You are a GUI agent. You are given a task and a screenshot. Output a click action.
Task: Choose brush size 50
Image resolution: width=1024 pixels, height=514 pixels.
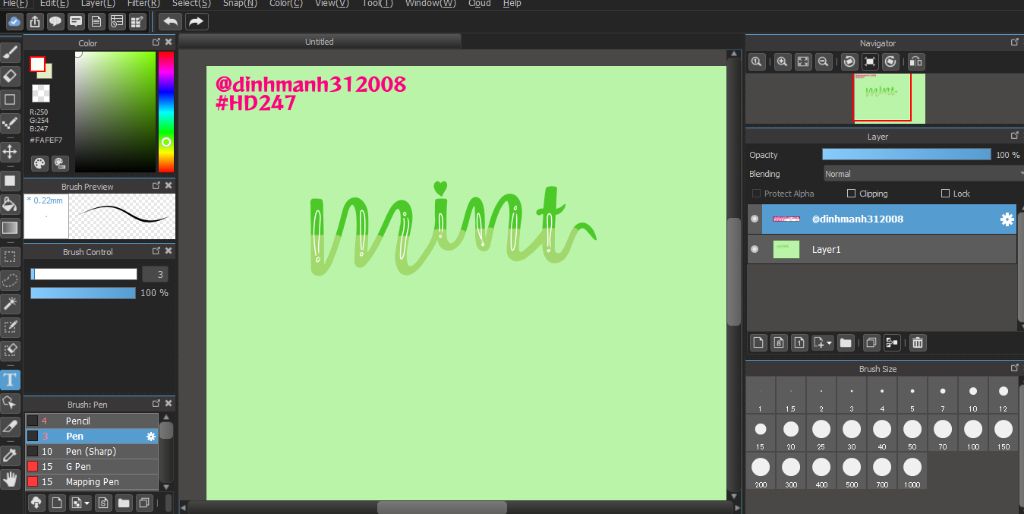(x=912, y=433)
